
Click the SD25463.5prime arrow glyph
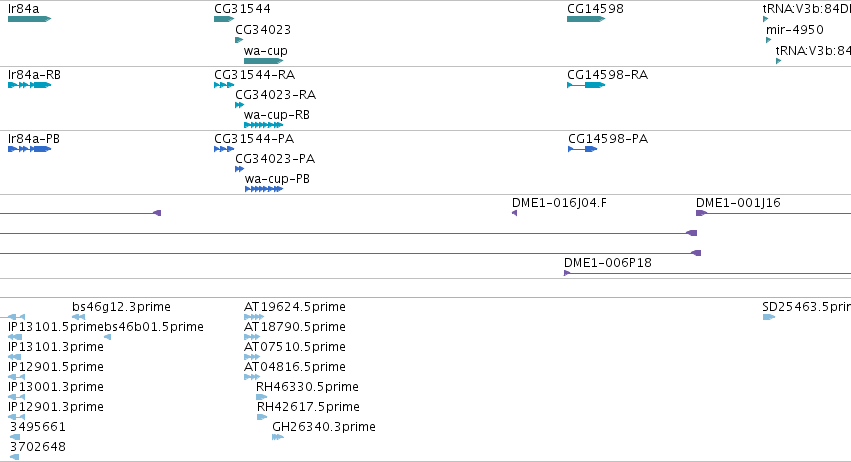769,317
